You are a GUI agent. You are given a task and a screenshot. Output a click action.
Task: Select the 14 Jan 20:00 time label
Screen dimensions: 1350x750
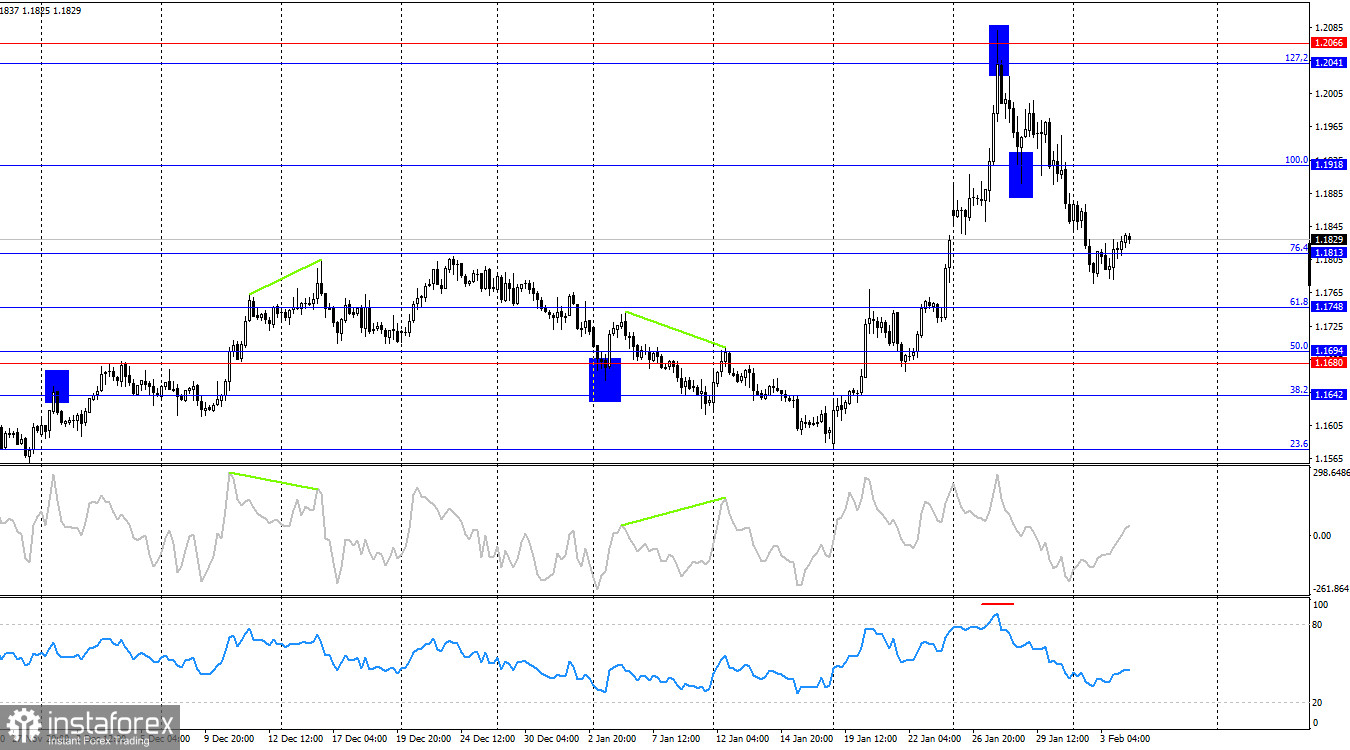point(807,739)
